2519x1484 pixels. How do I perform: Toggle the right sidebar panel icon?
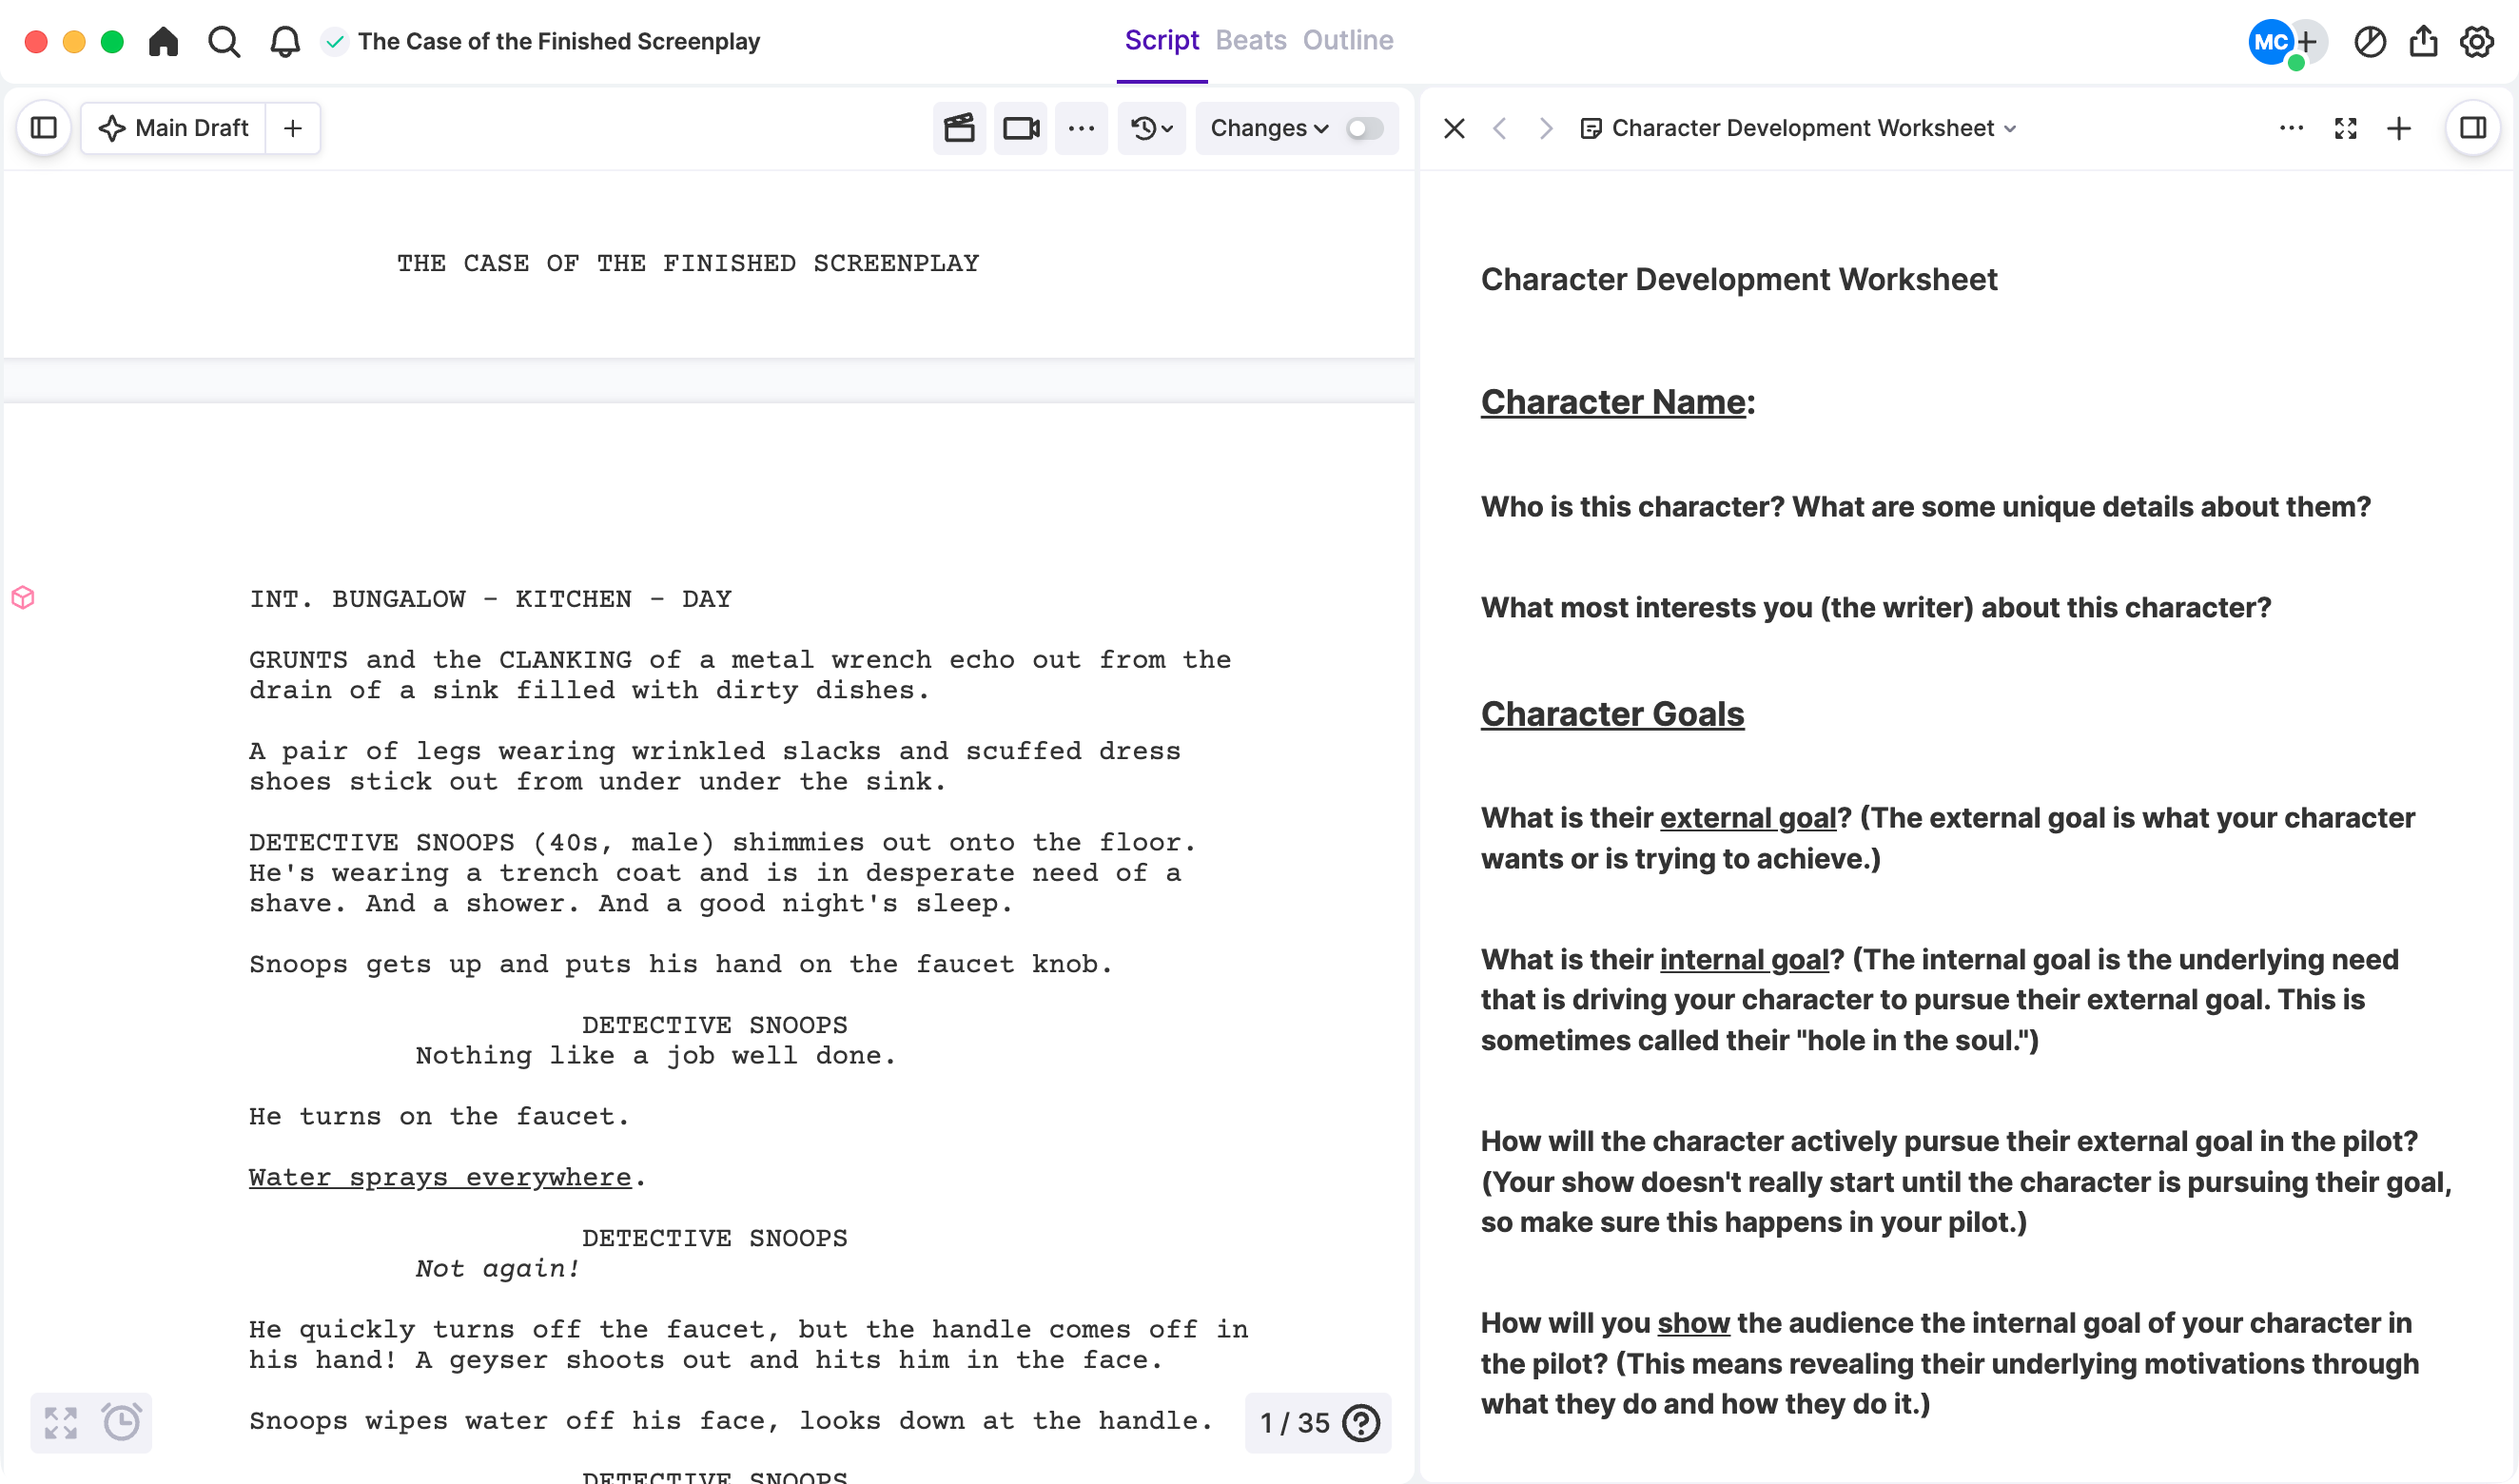2473,128
